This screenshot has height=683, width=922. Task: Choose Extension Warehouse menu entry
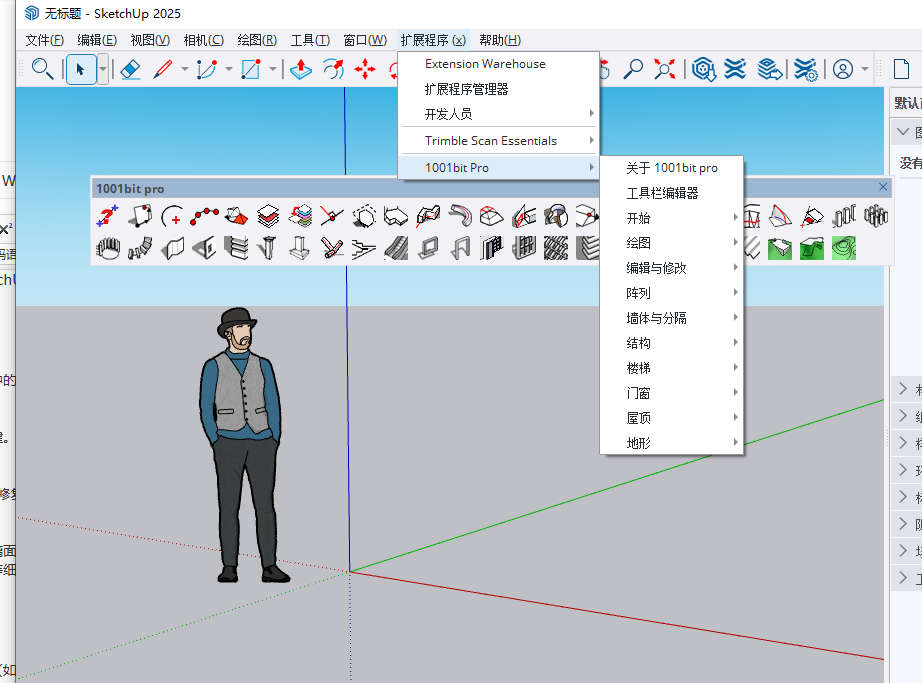tap(499, 63)
